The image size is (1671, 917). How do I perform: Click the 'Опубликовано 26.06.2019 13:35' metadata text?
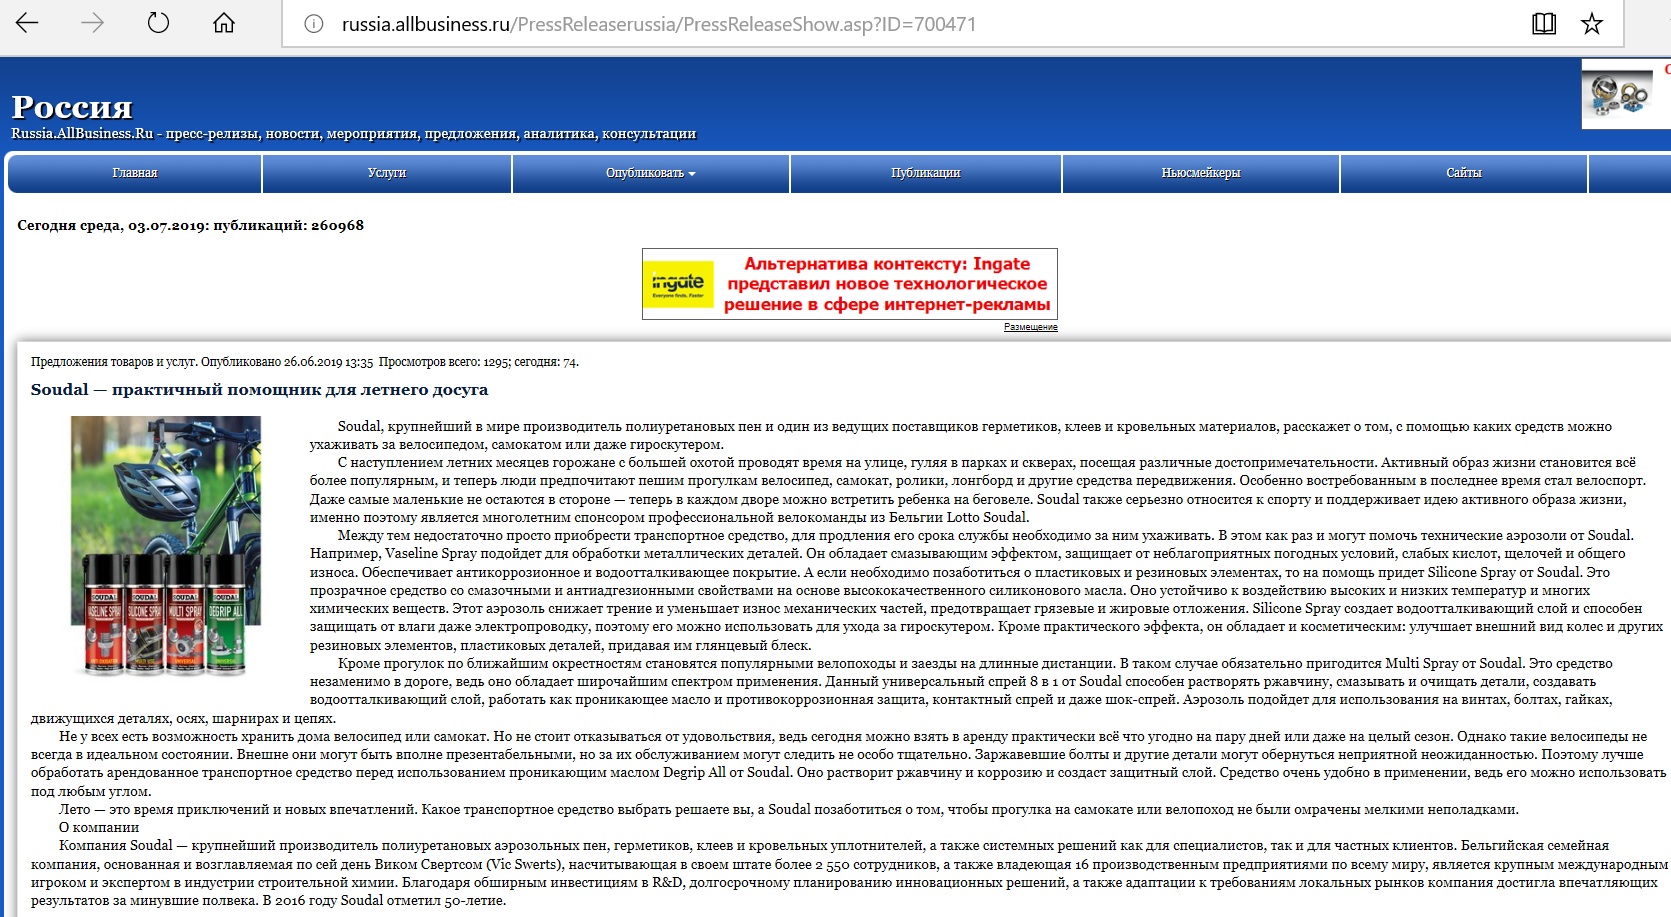287,362
